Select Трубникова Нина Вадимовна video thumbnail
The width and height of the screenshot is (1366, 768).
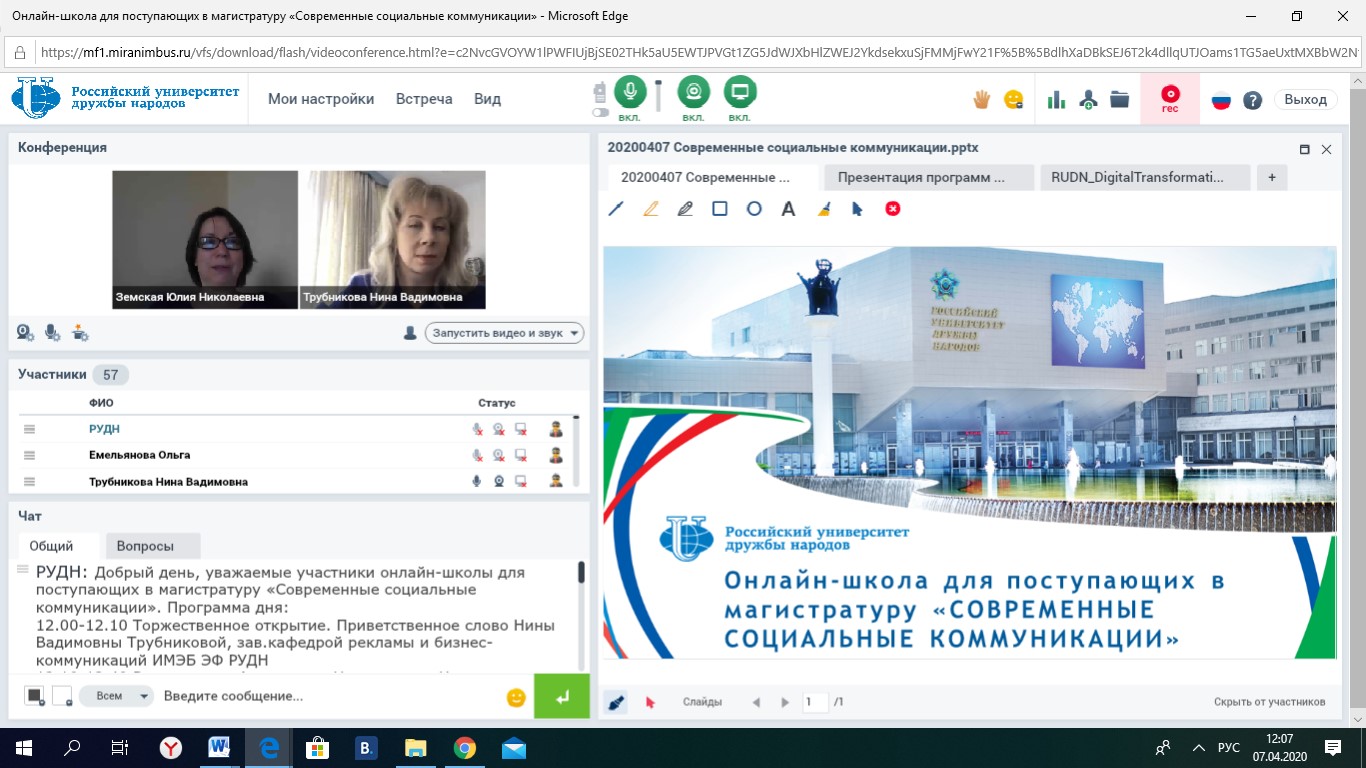pyautogui.click(x=393, y=239)
